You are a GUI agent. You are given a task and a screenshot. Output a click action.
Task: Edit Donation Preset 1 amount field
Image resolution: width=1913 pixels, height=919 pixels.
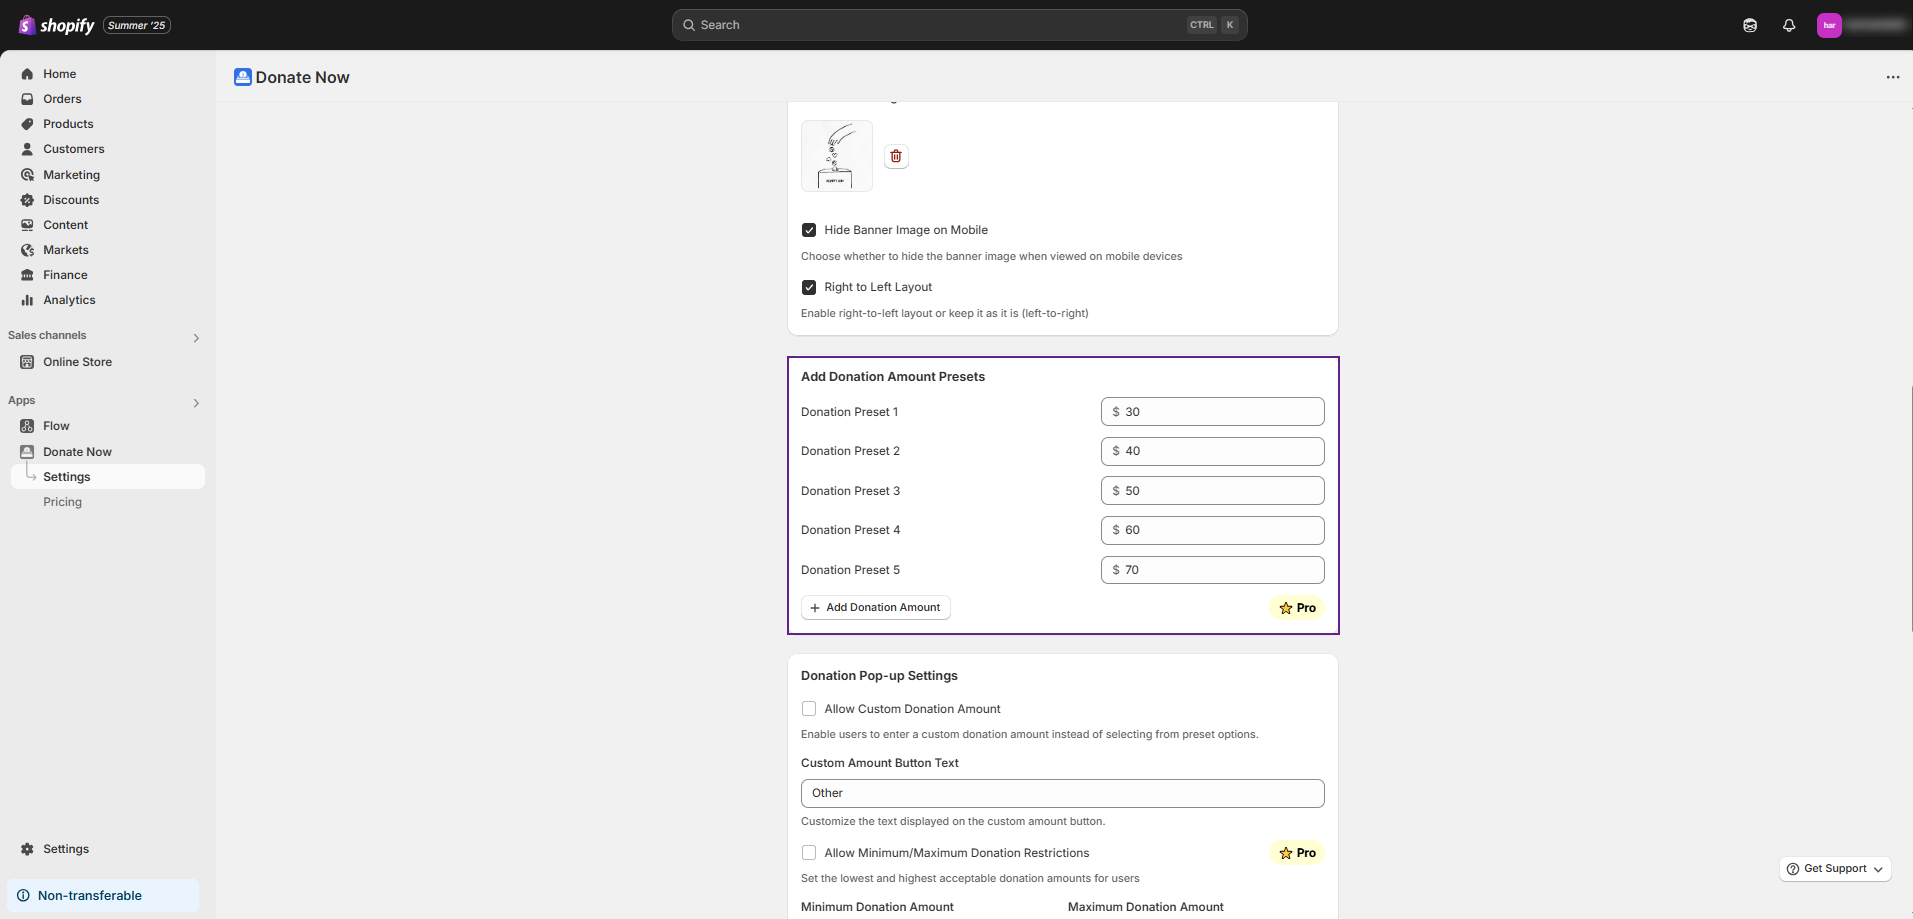[1213, 412]
